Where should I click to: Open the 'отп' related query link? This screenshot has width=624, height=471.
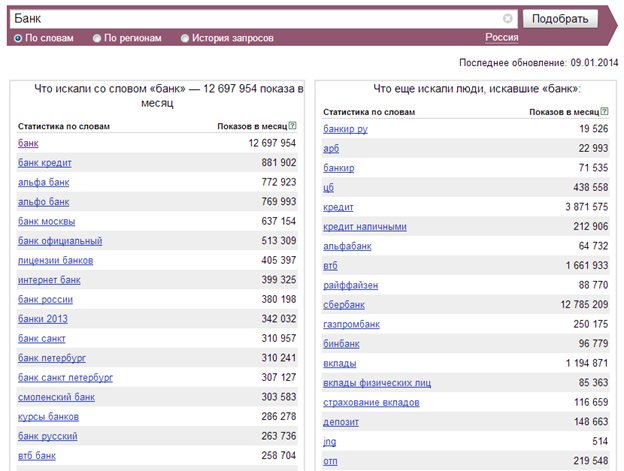(330, 461)
